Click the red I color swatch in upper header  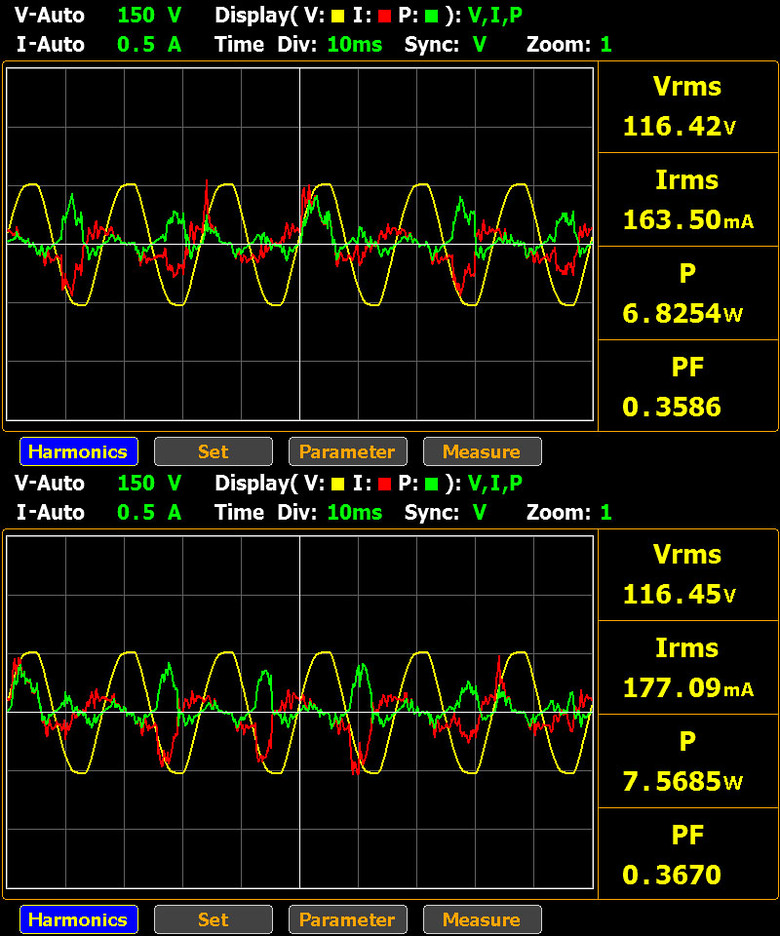(384, 16)
